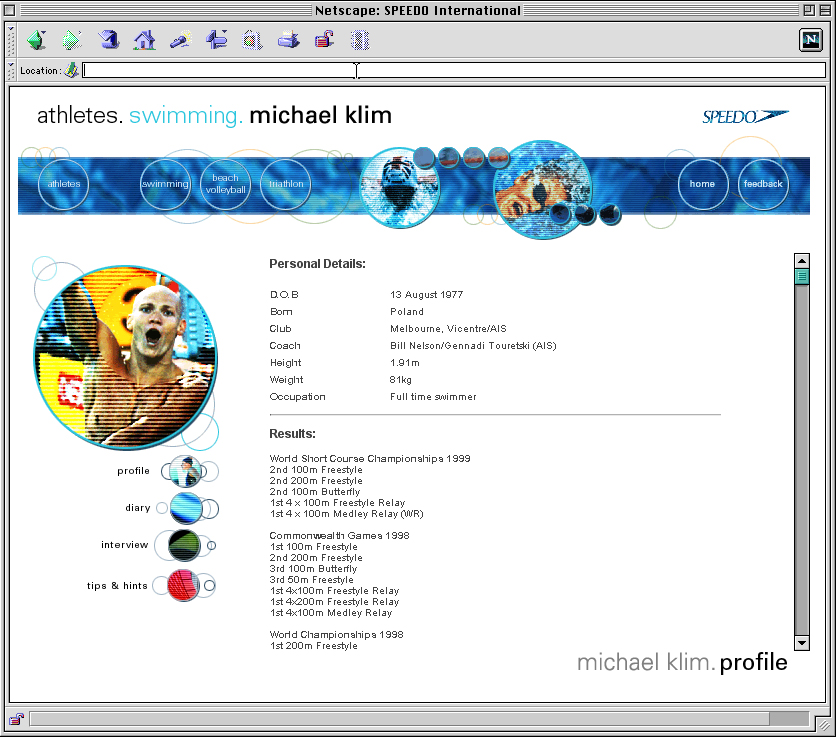Open Search using the flashlight icon
The width and height of the screenshot is (836, 737).
coord(180,40)
